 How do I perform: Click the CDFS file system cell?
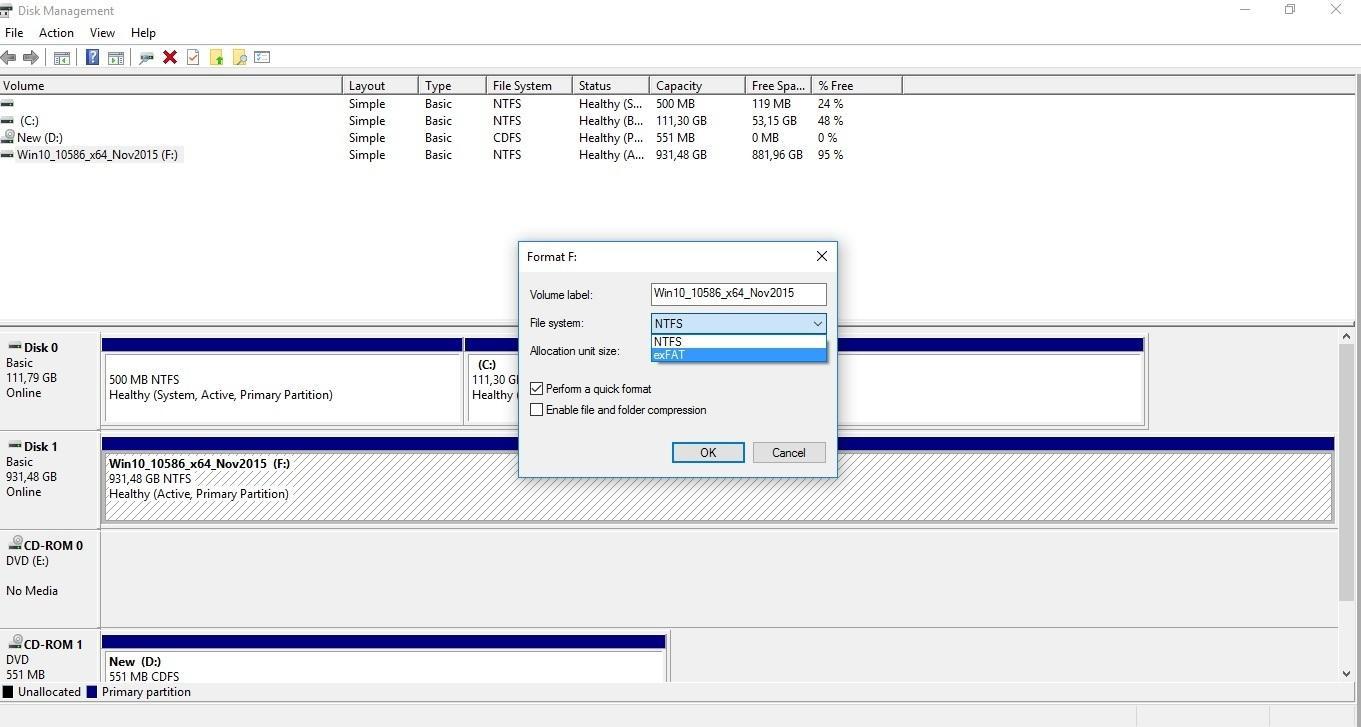point(507,138)
